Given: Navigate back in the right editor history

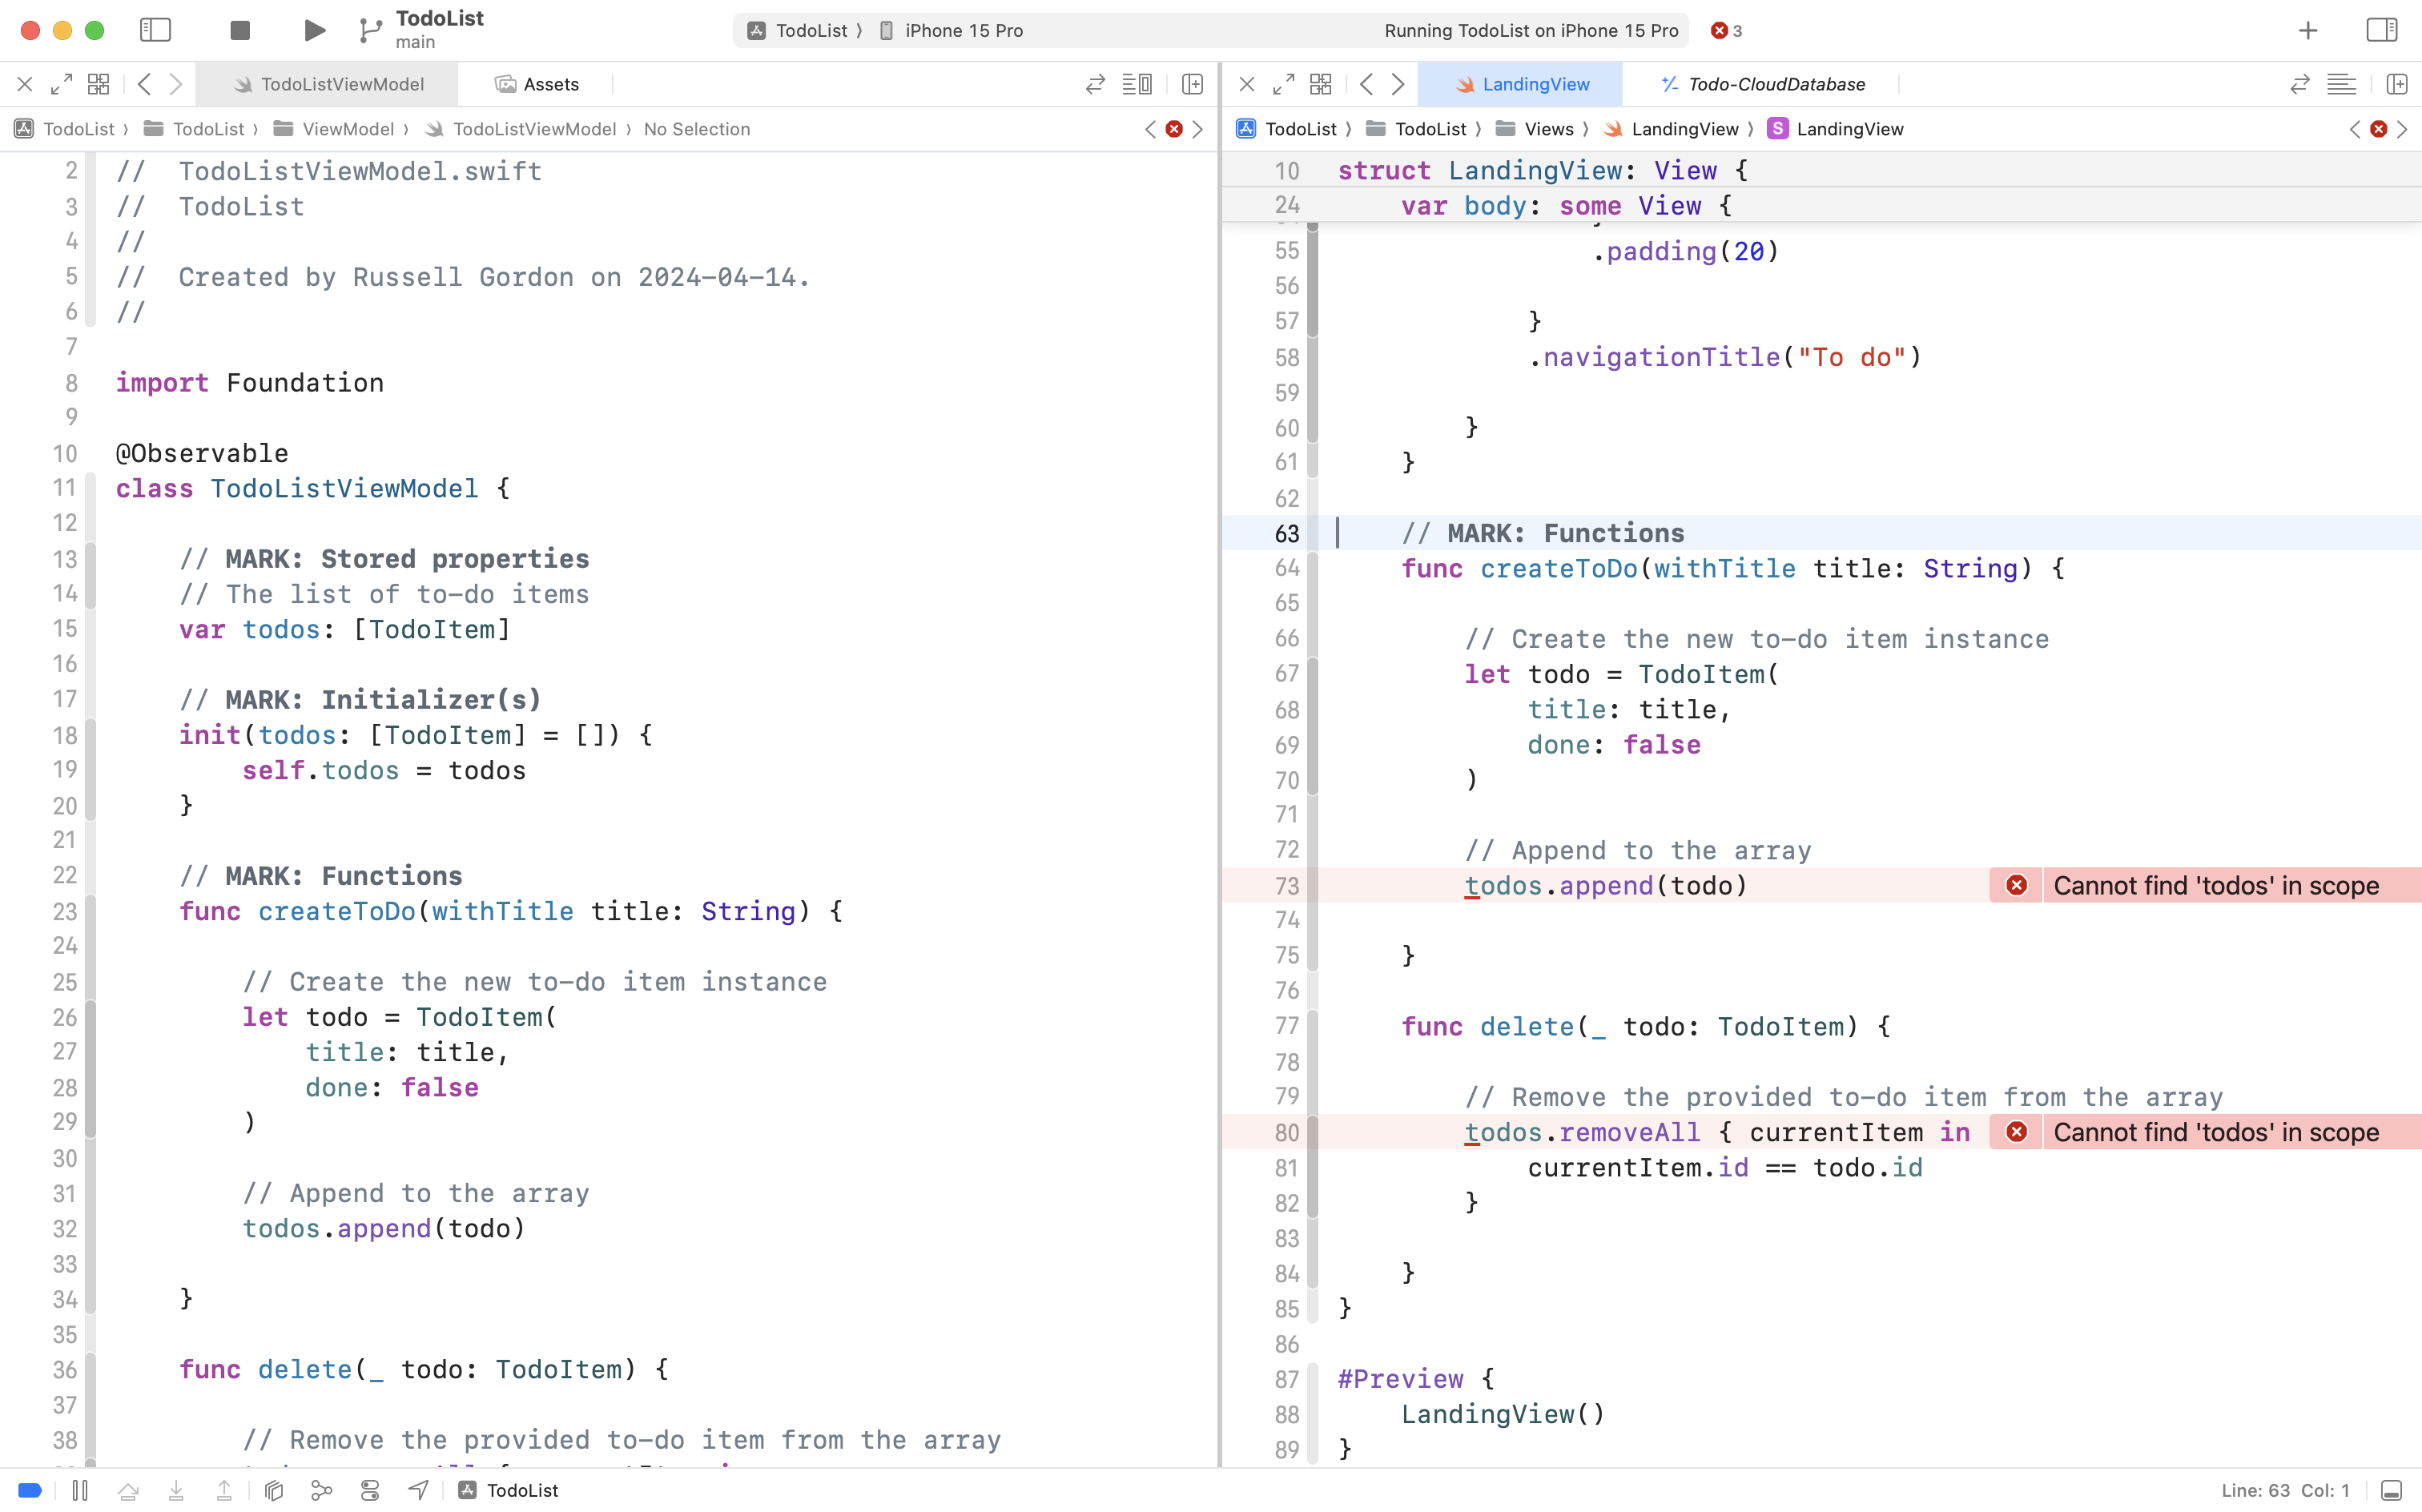Looking at the screenshot, I should (1367, 84).
